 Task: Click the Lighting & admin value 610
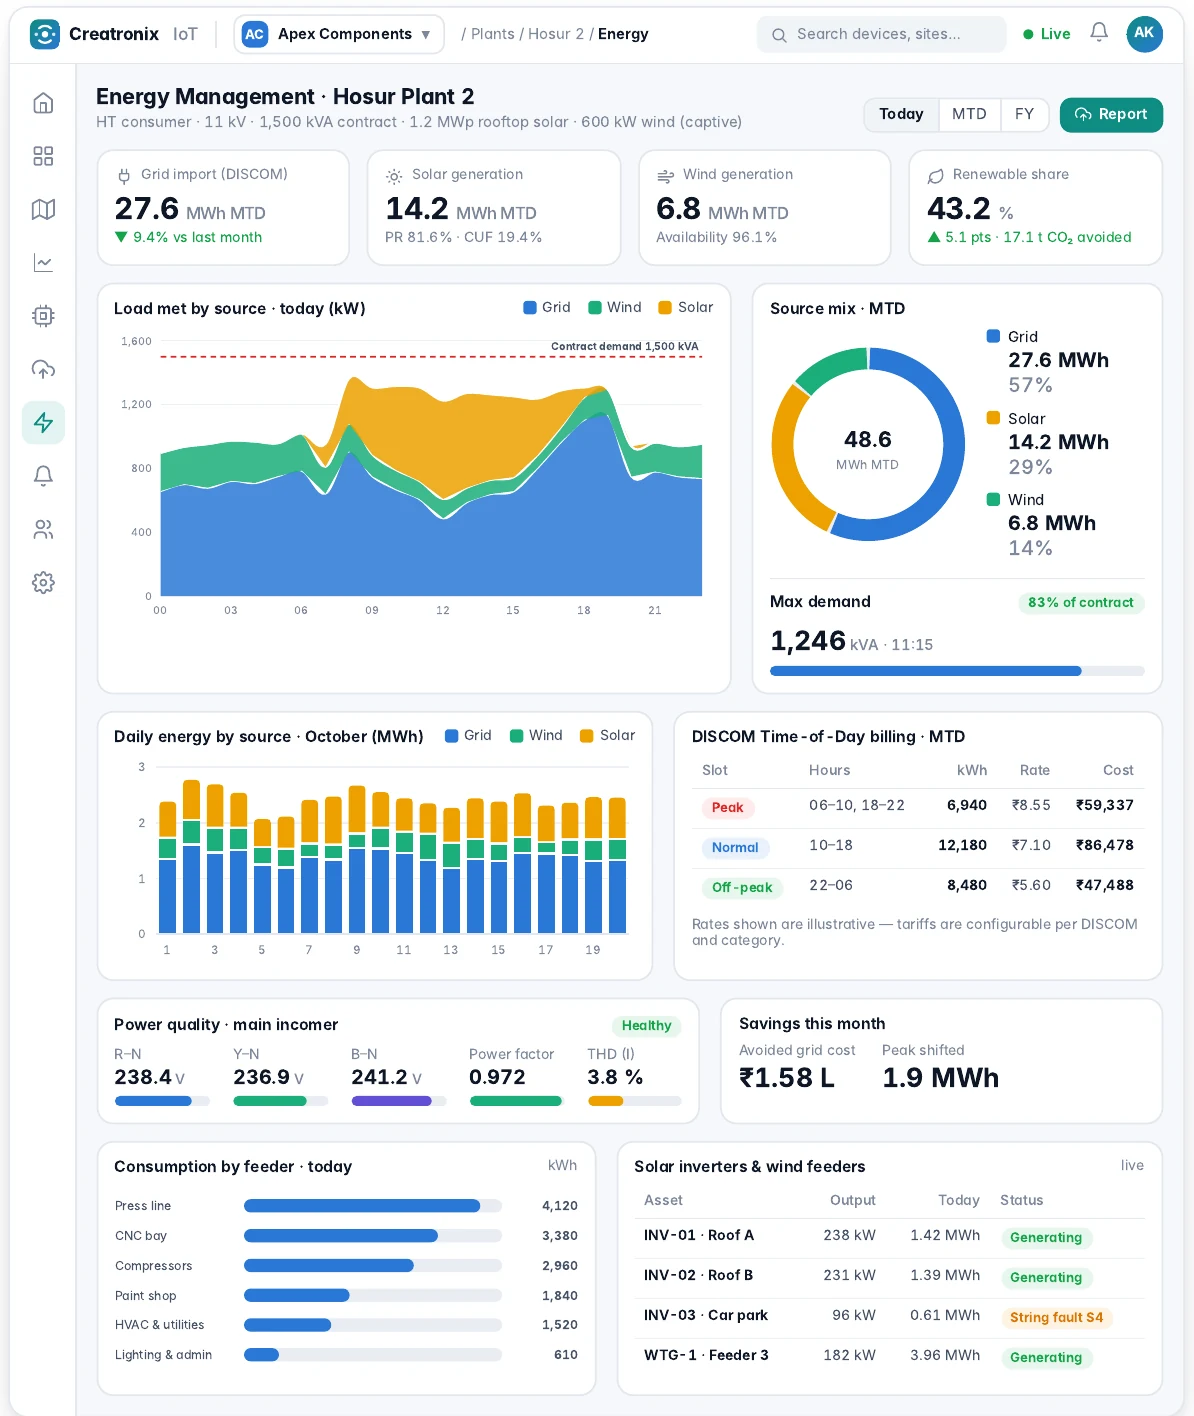[x=565, y=1355]
